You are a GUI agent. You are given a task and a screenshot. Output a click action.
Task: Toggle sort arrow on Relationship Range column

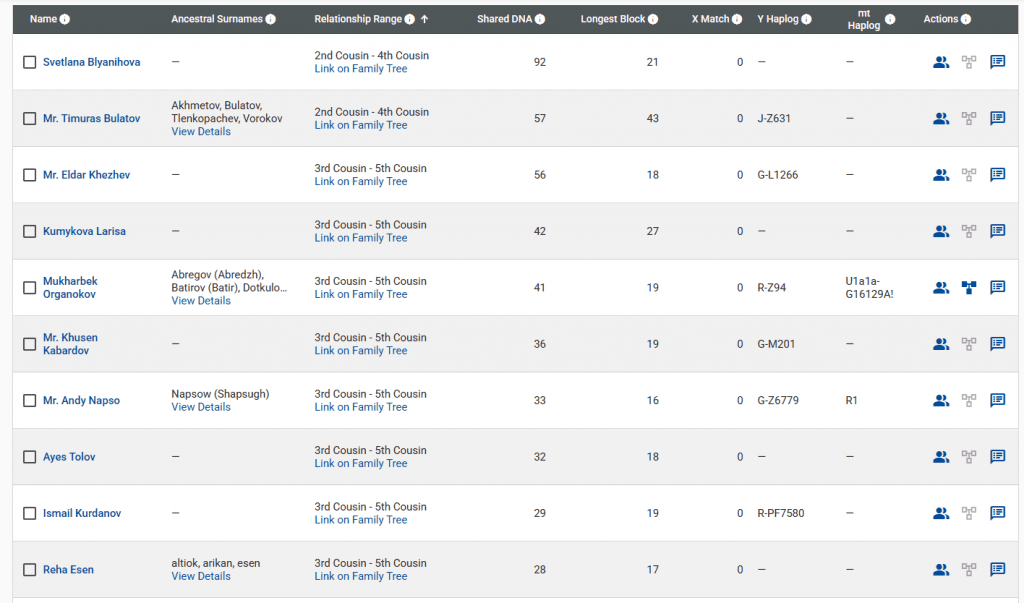click(424, 19)
